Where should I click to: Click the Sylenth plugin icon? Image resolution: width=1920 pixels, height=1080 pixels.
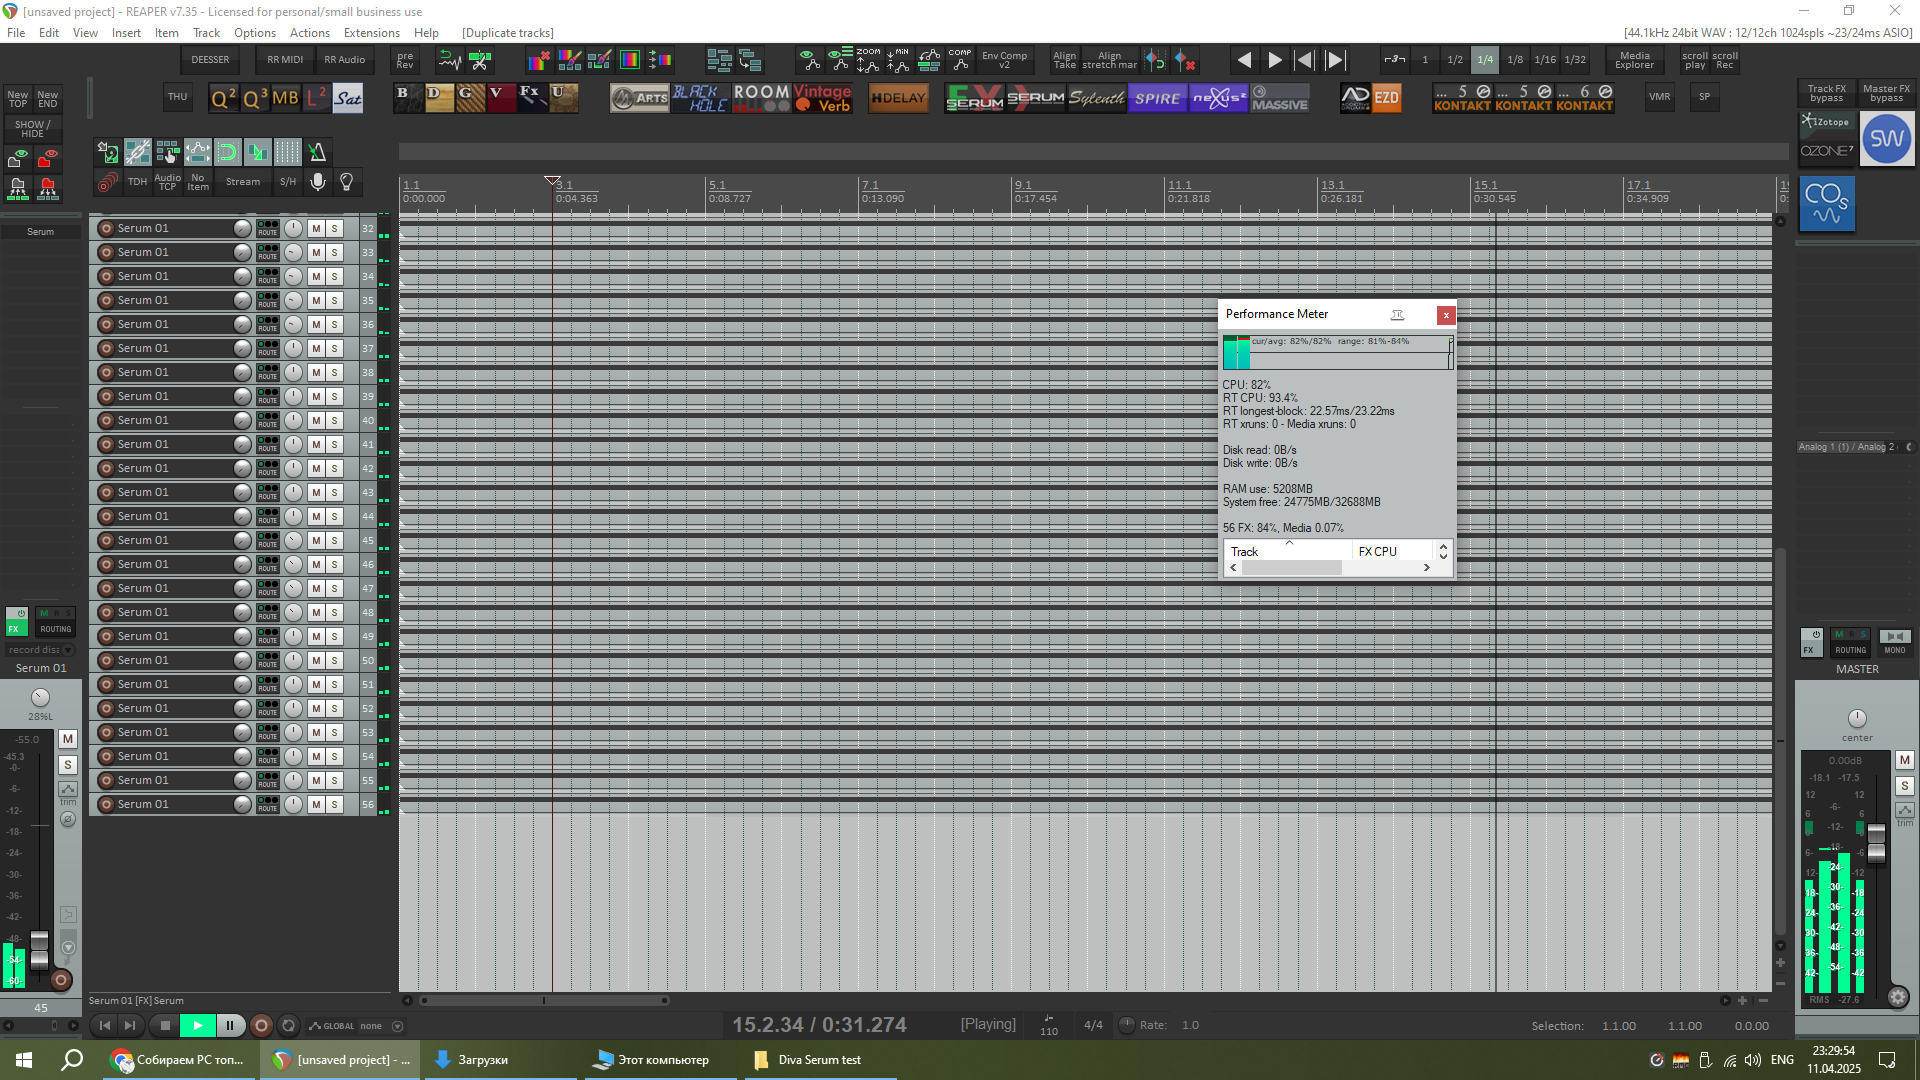click(x=1096, y=98)
